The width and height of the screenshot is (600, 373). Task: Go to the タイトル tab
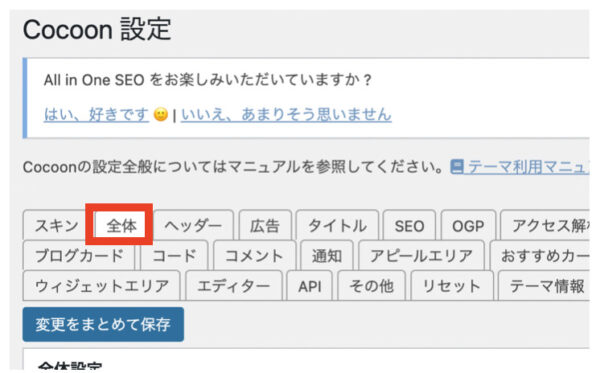pyautogui.click(x=337, y=225)
